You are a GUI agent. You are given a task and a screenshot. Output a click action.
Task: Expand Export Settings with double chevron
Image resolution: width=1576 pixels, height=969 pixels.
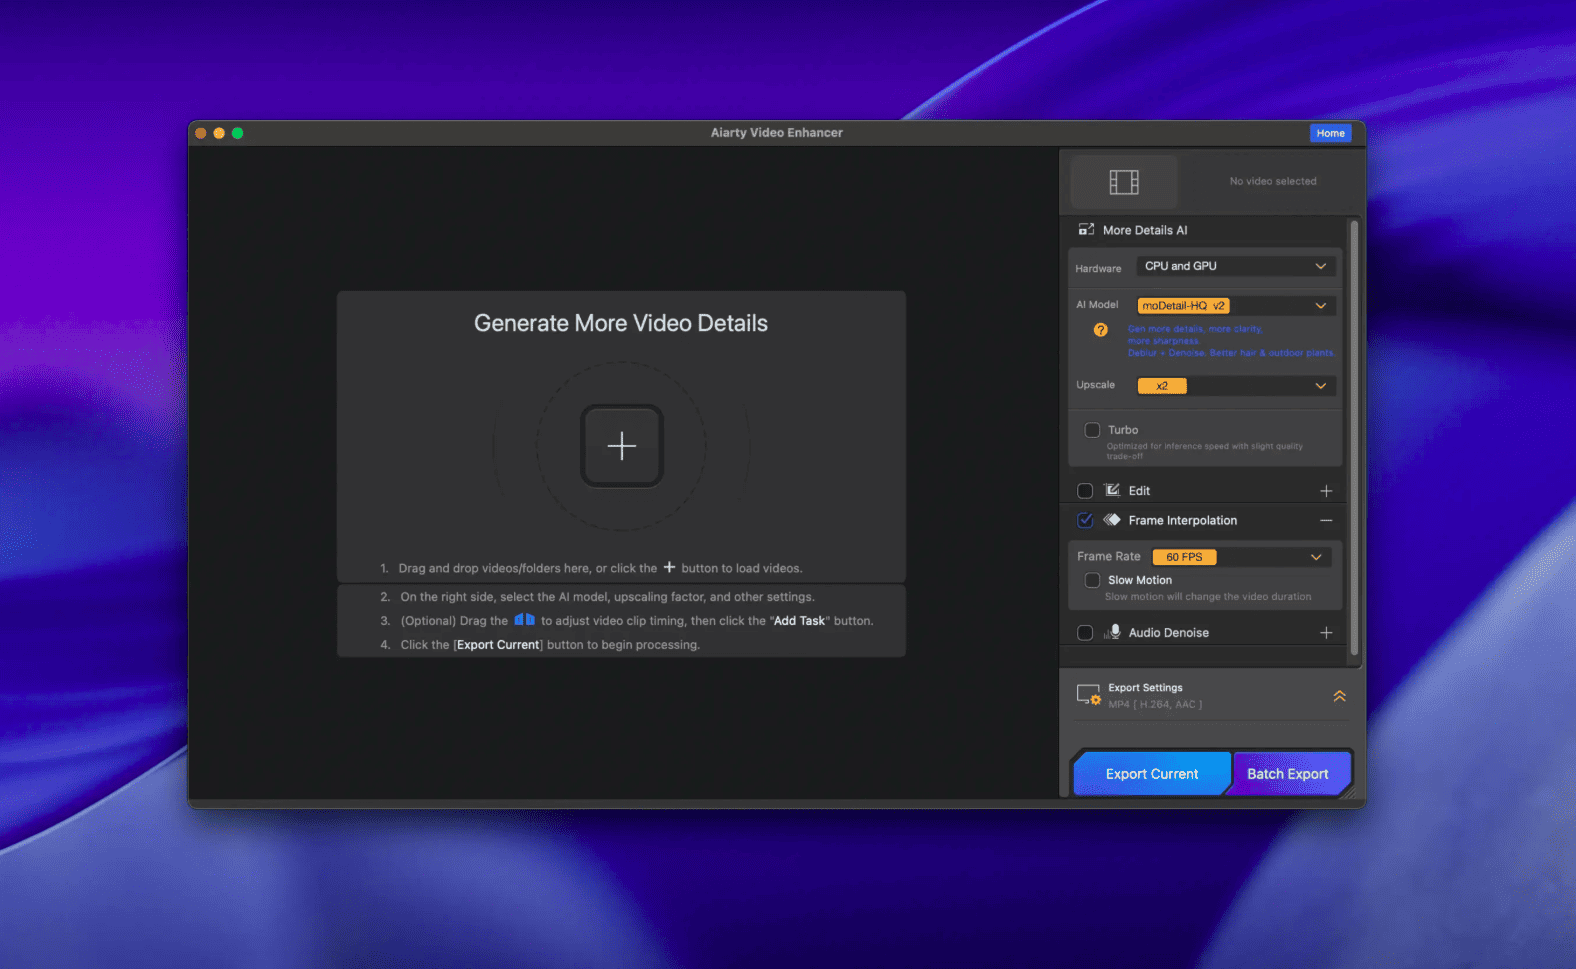[x=1340, y=696]
